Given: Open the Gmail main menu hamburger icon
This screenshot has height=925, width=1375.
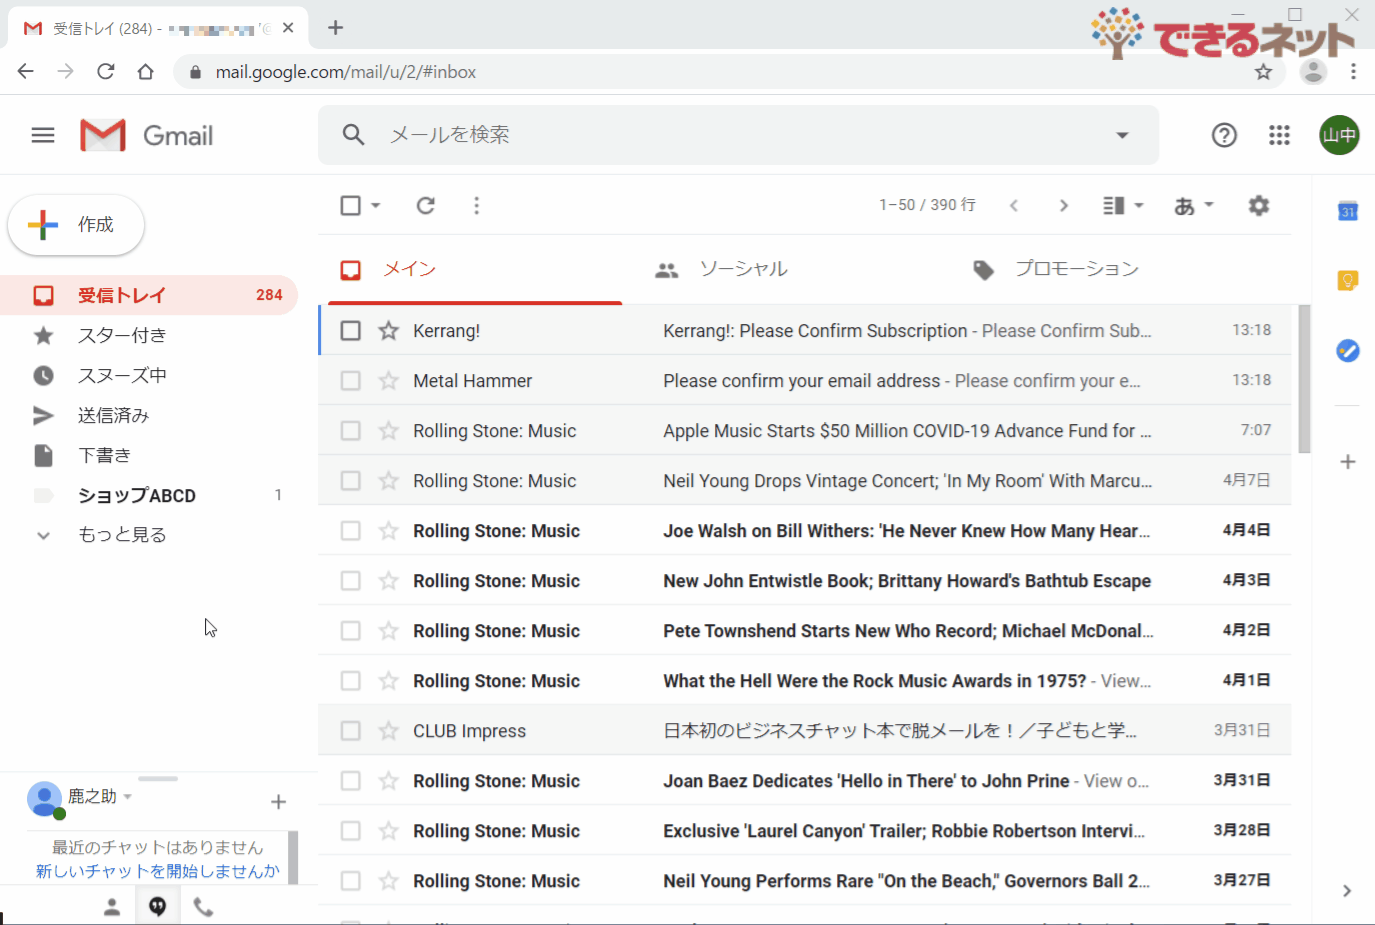Looking at the screenshot, I should click(x=43, y=135).
